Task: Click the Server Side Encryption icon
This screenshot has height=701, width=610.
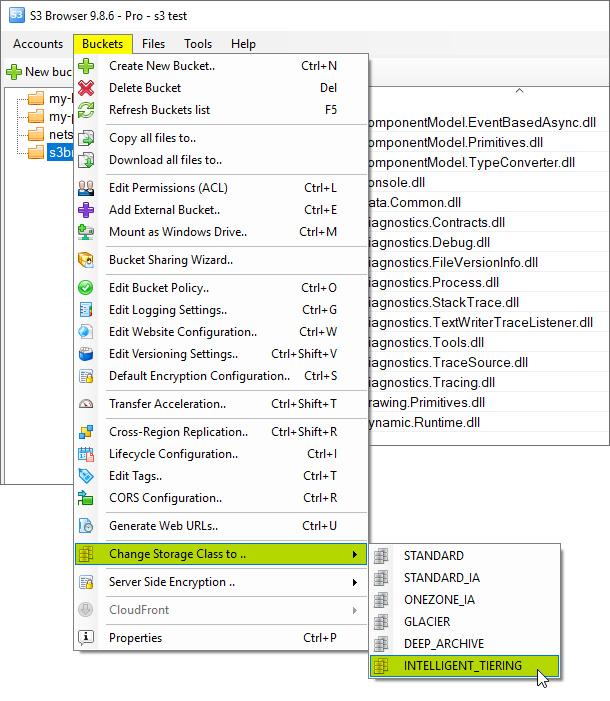Action: (x=86, y=582)
